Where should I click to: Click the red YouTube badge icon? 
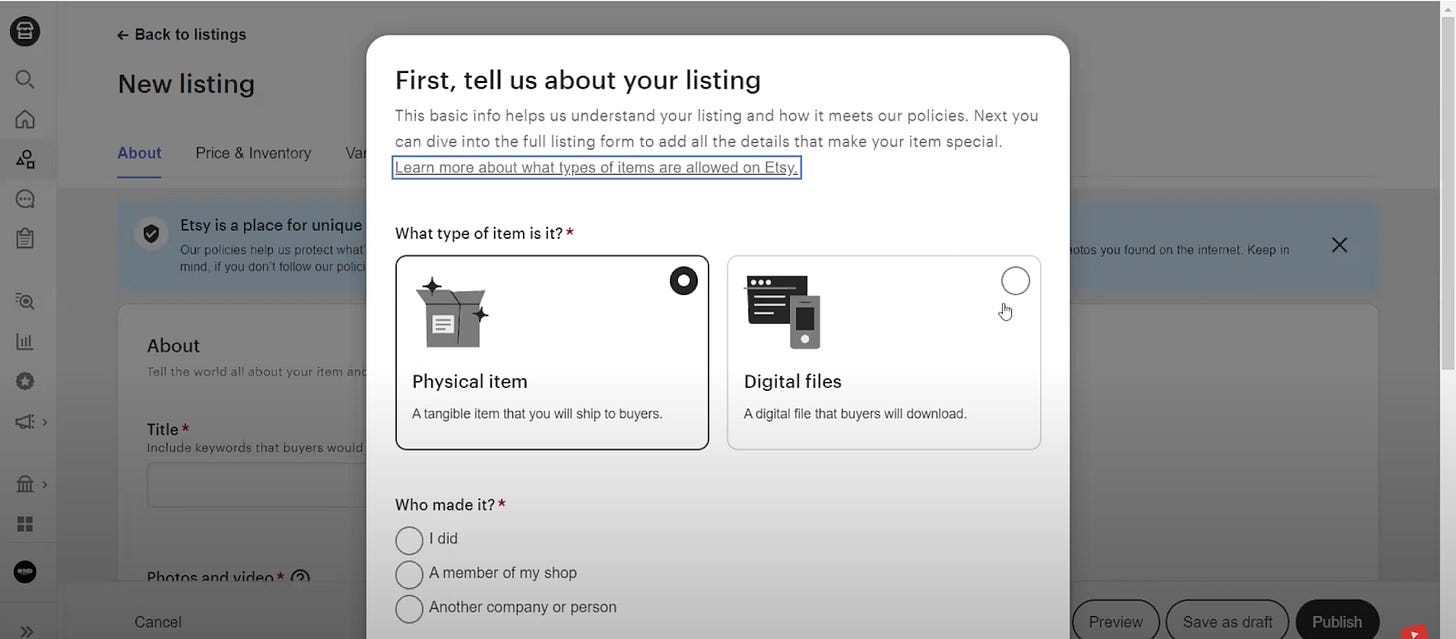pos(1414,632)
